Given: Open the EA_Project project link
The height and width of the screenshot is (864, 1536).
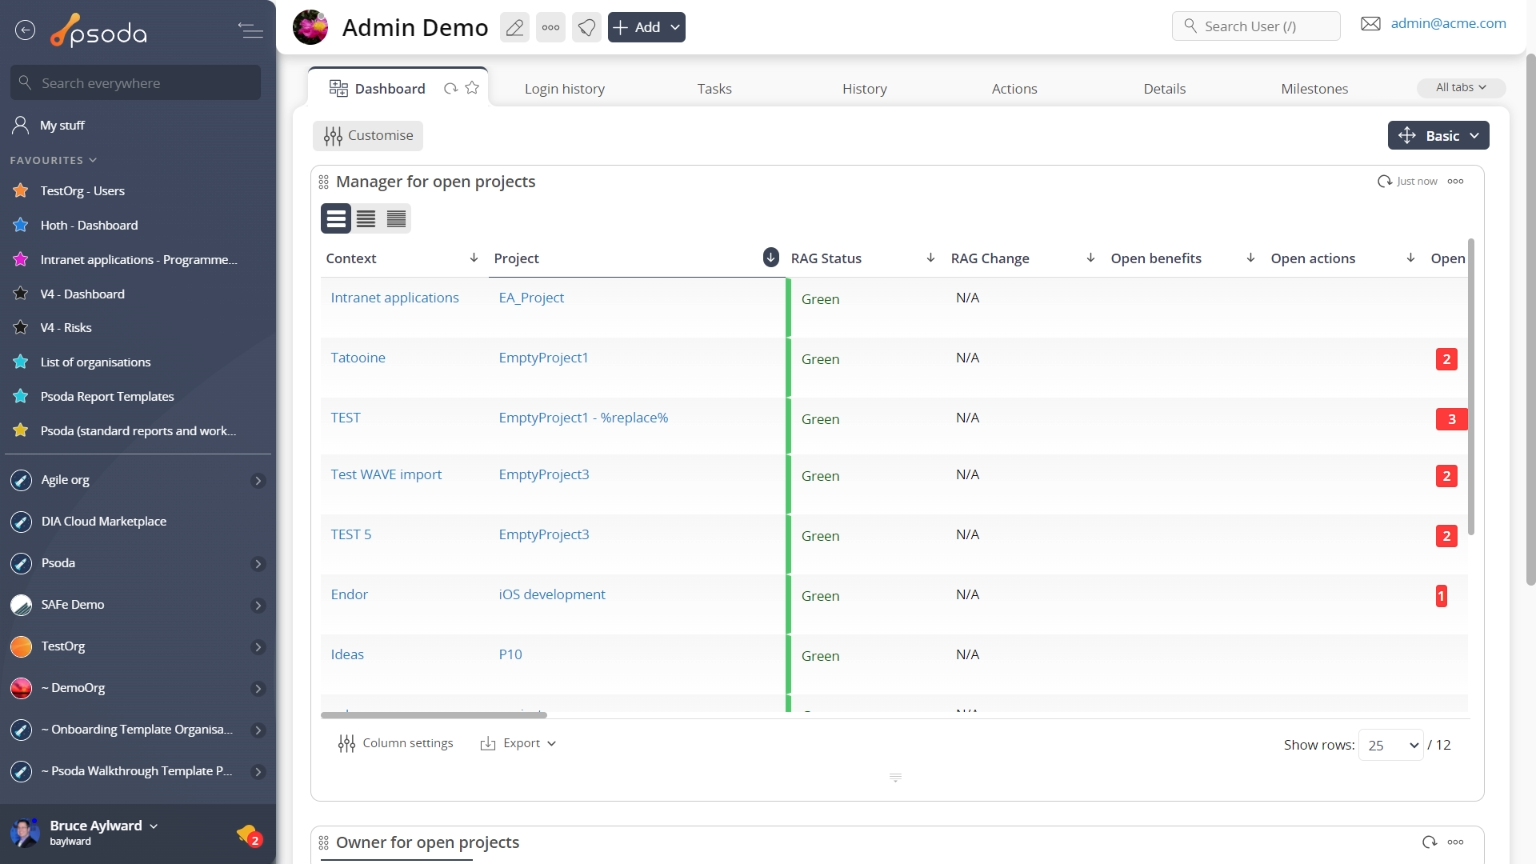Looking at the screenshot, I should point(531,298).
